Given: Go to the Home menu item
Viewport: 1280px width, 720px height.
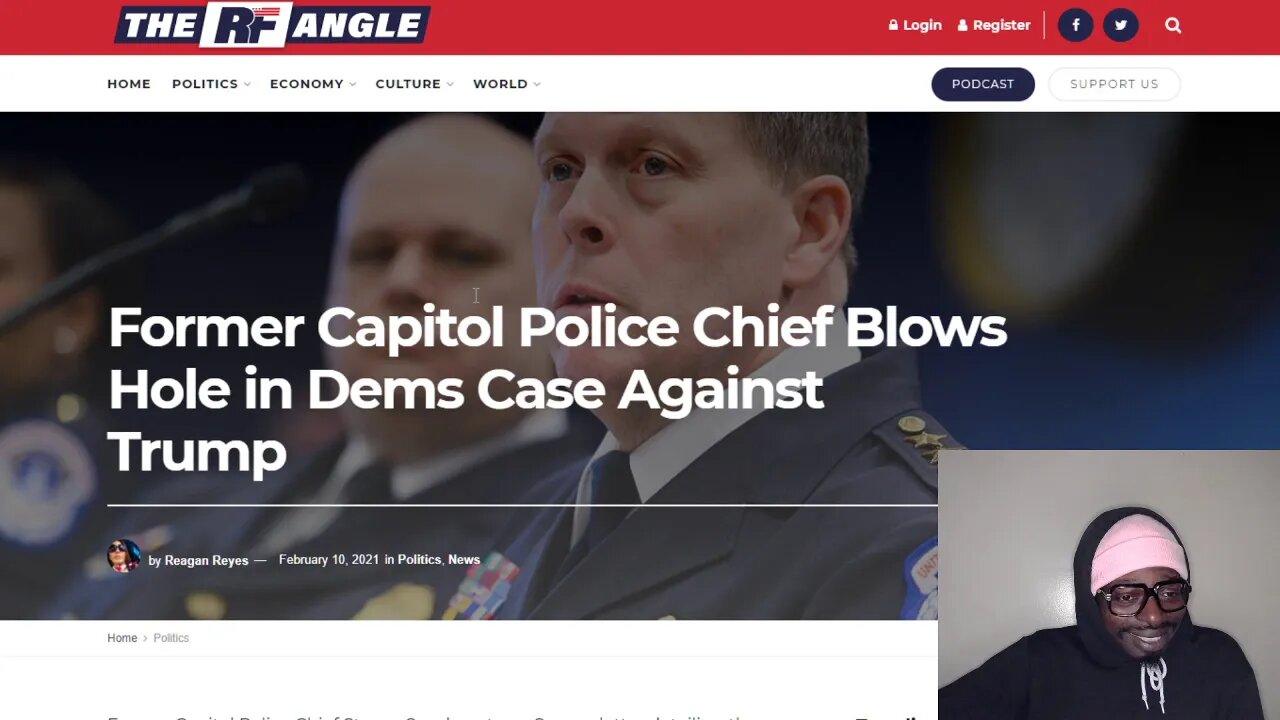Looking at the screenshot, I should click(x=129, y=84).
